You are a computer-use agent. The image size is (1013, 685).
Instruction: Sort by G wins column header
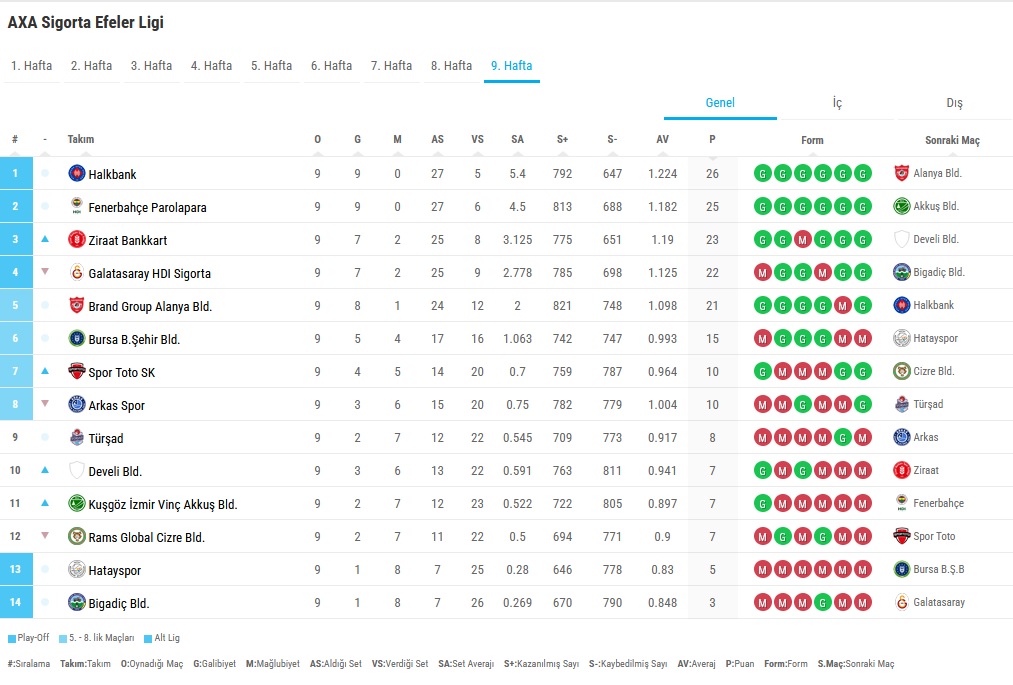[357, 140]
